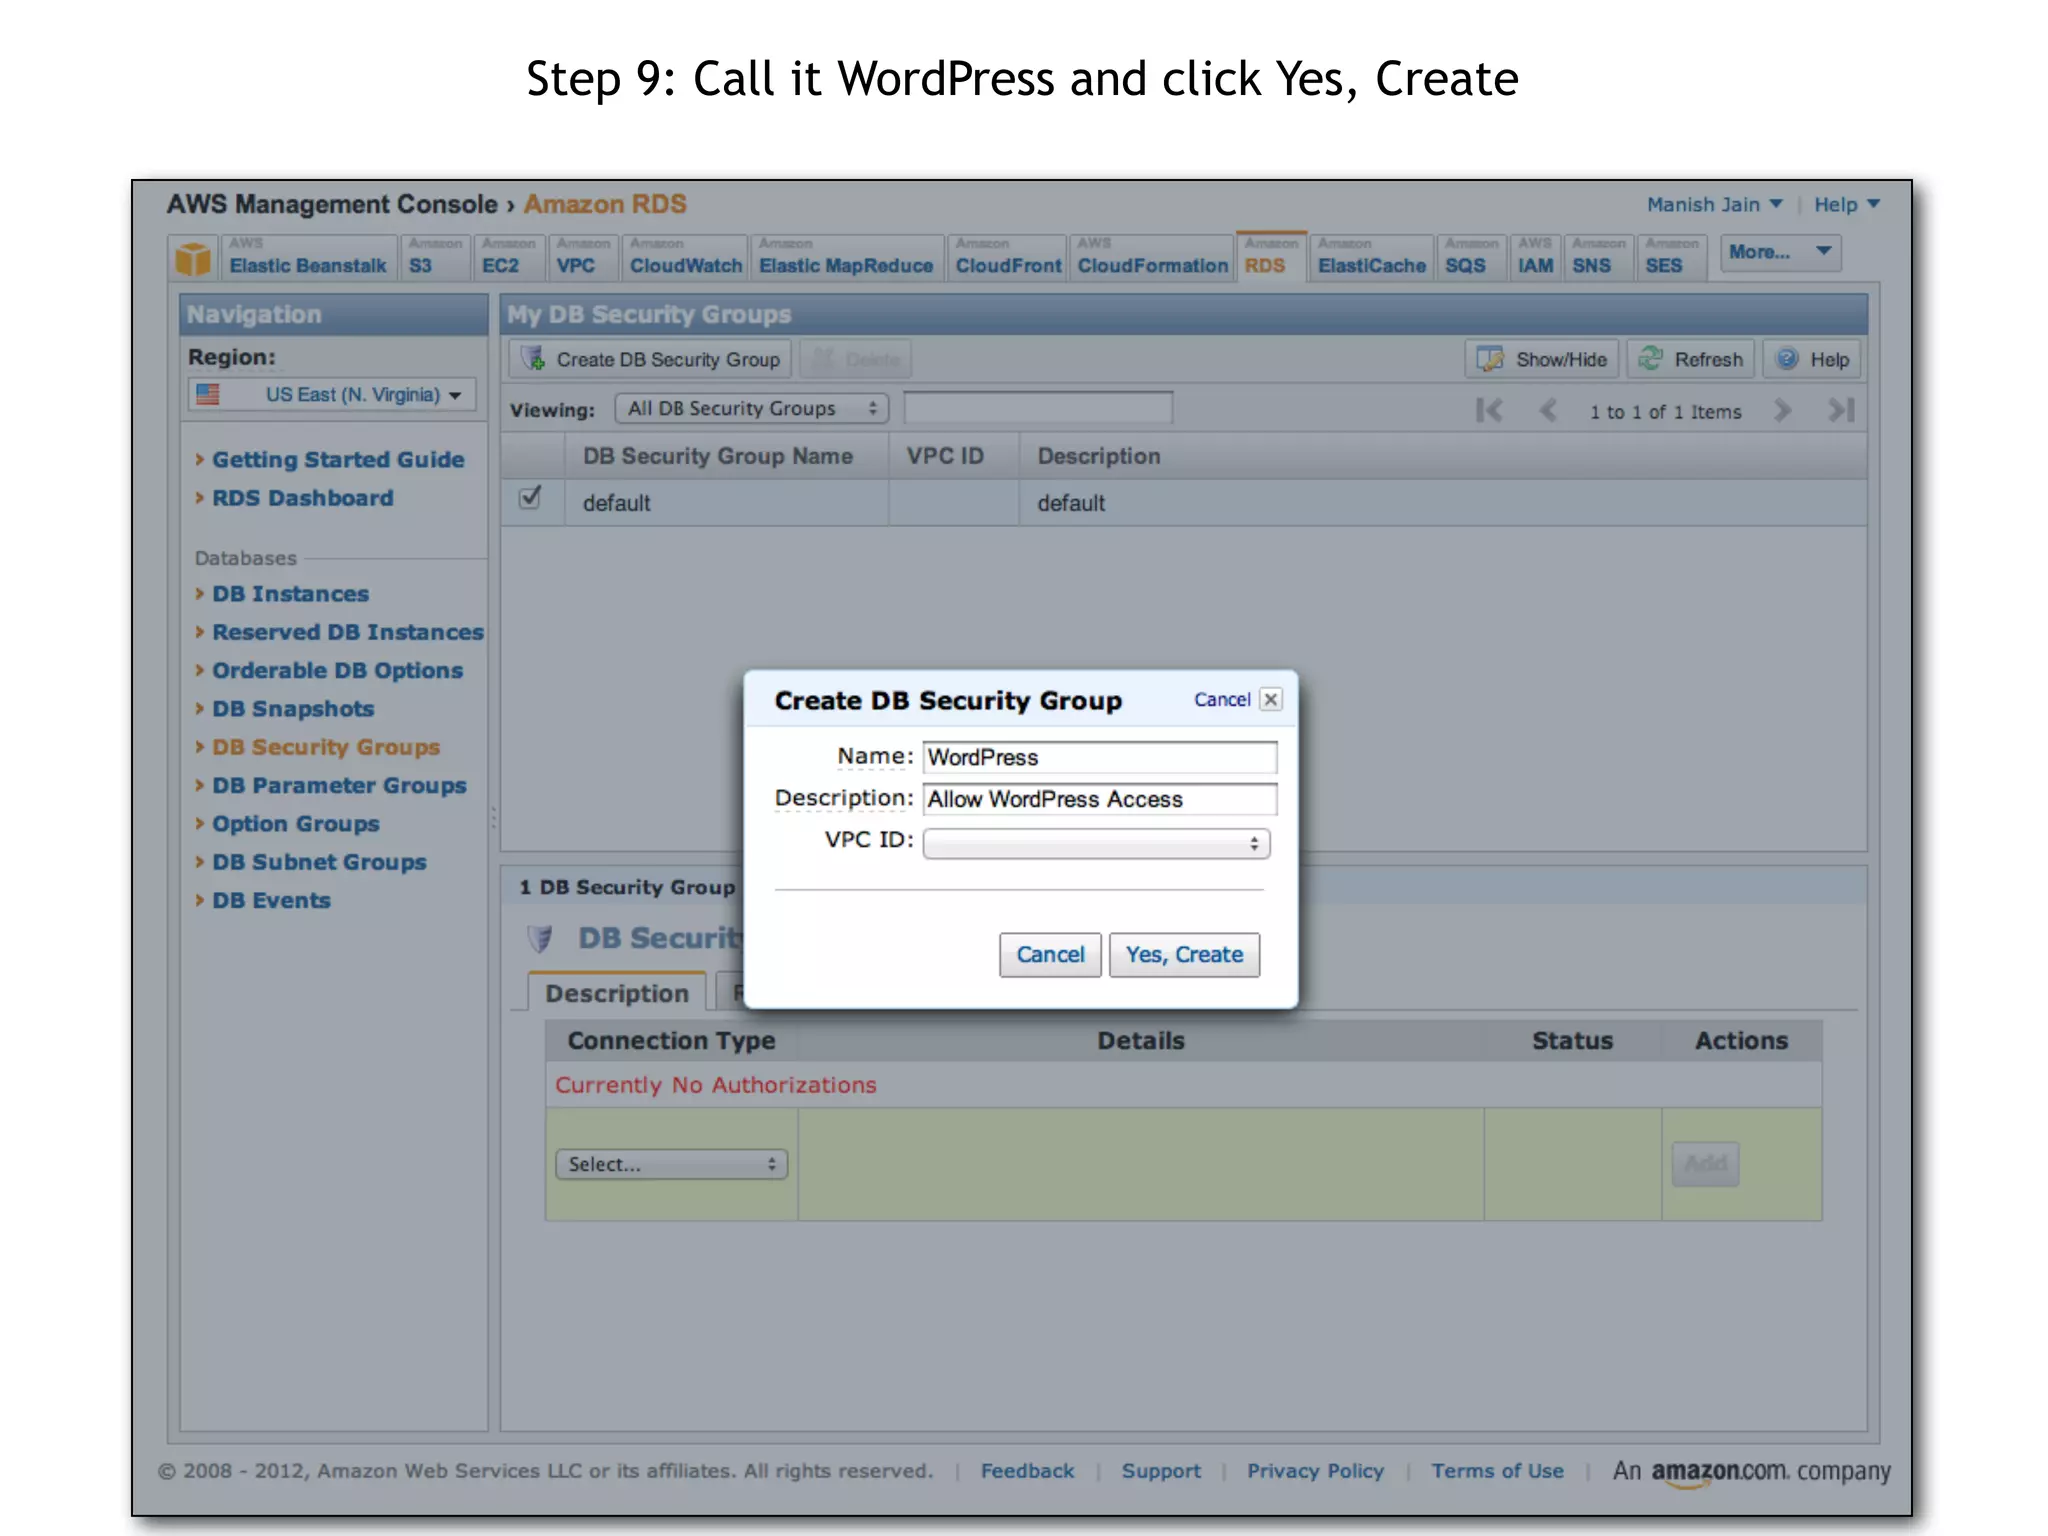Screen dimensions: 2048x1536
Task: Go to first page of items
Action: (x=1489, y=410)
